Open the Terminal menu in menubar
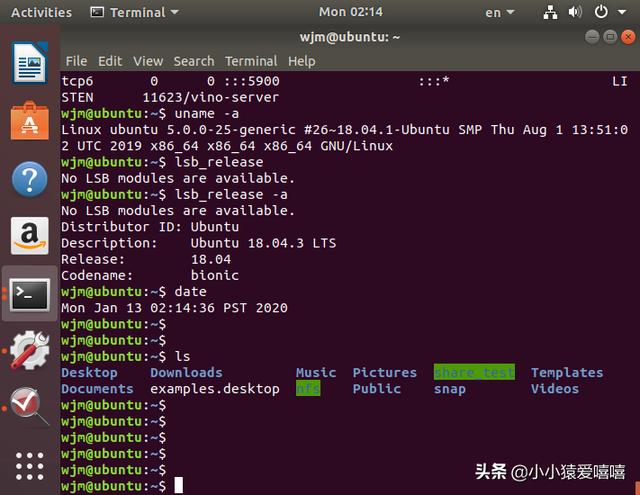Viewport: 640px width, 495px height. coord(251,61)
